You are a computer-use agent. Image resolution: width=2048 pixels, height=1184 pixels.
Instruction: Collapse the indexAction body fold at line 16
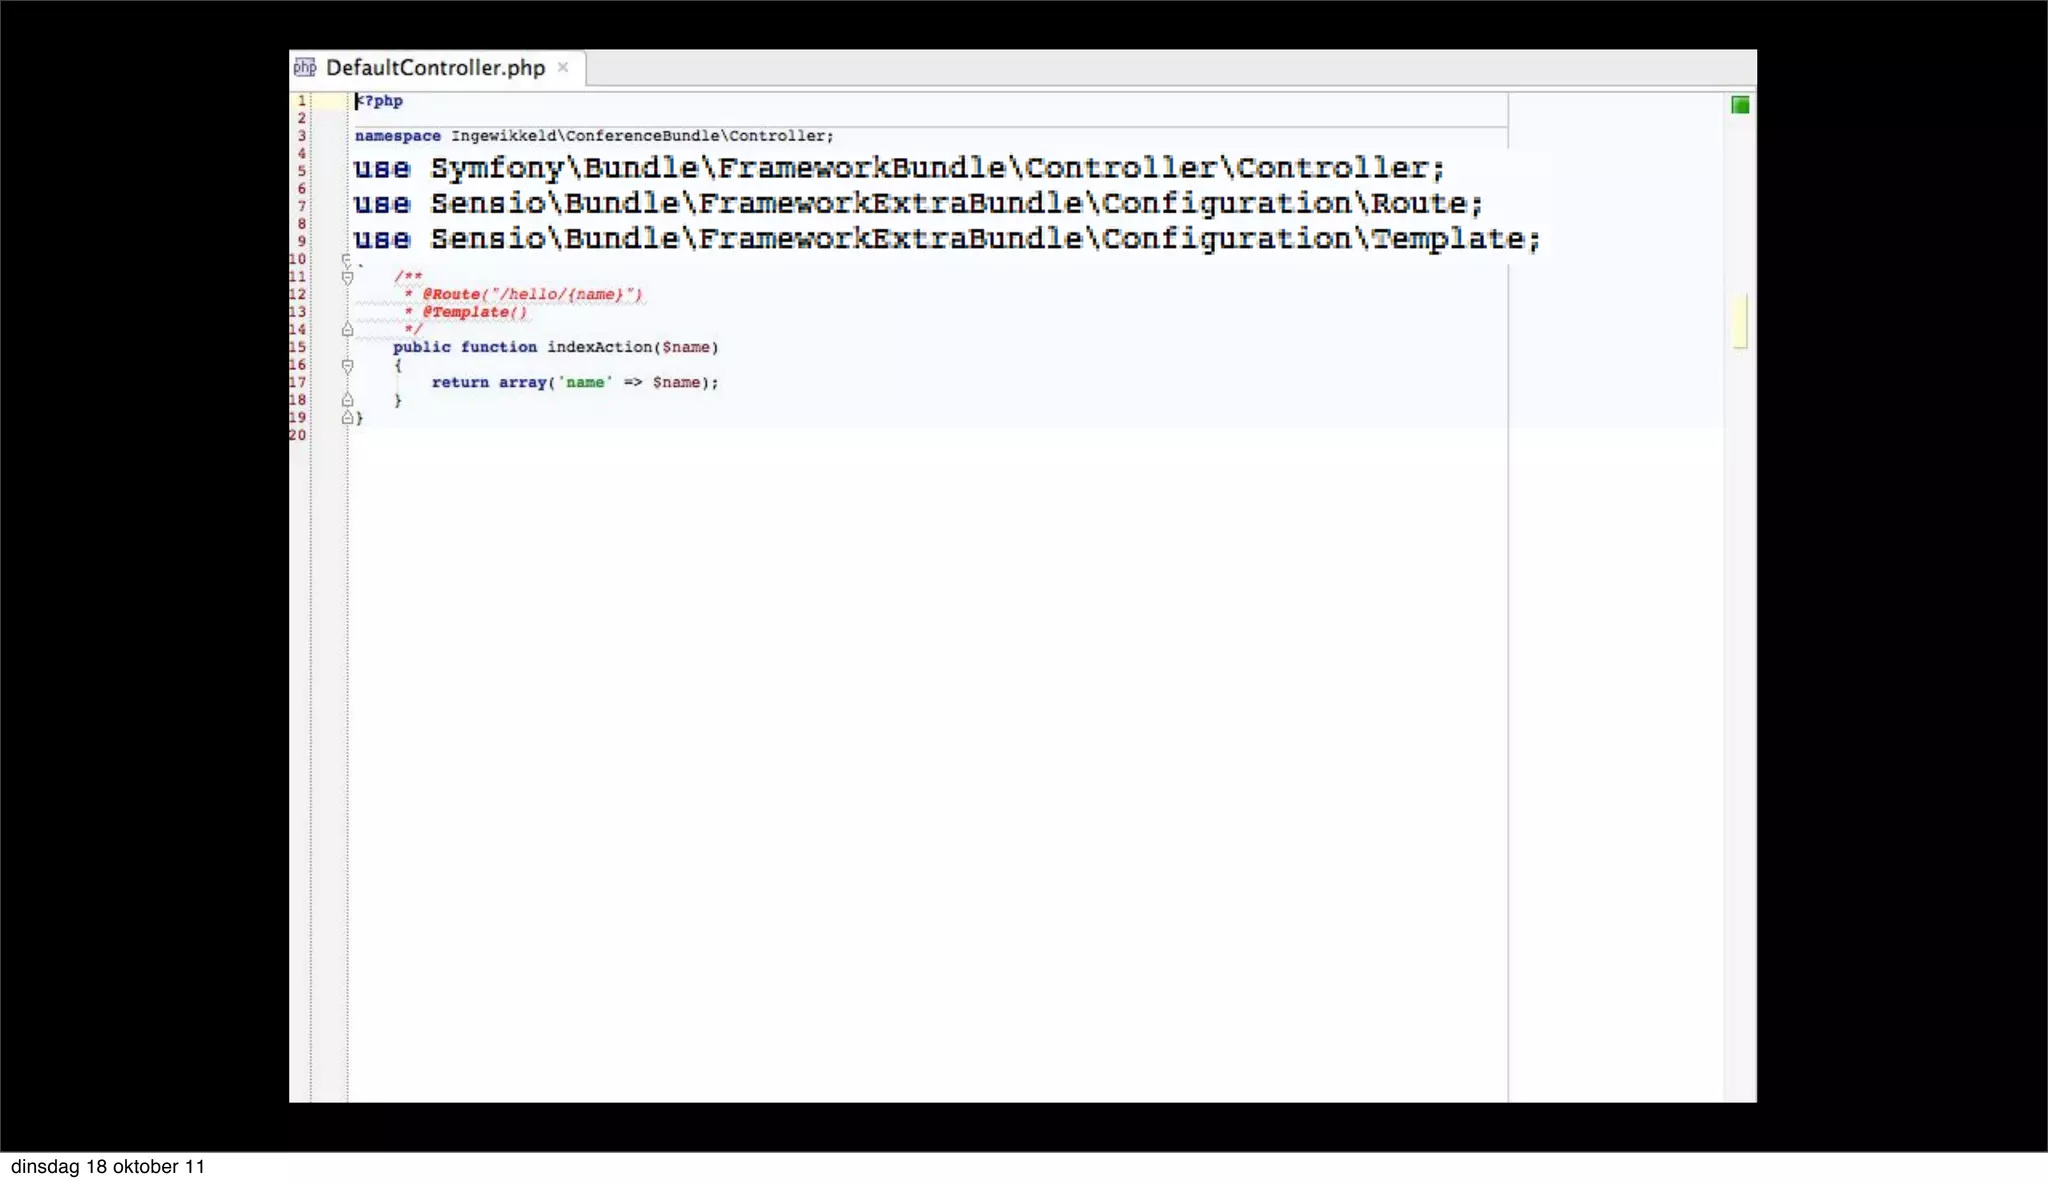[x=347, y=366]
